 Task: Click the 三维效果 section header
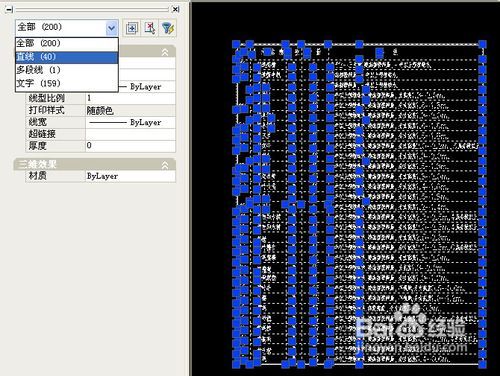pos(95,165)
